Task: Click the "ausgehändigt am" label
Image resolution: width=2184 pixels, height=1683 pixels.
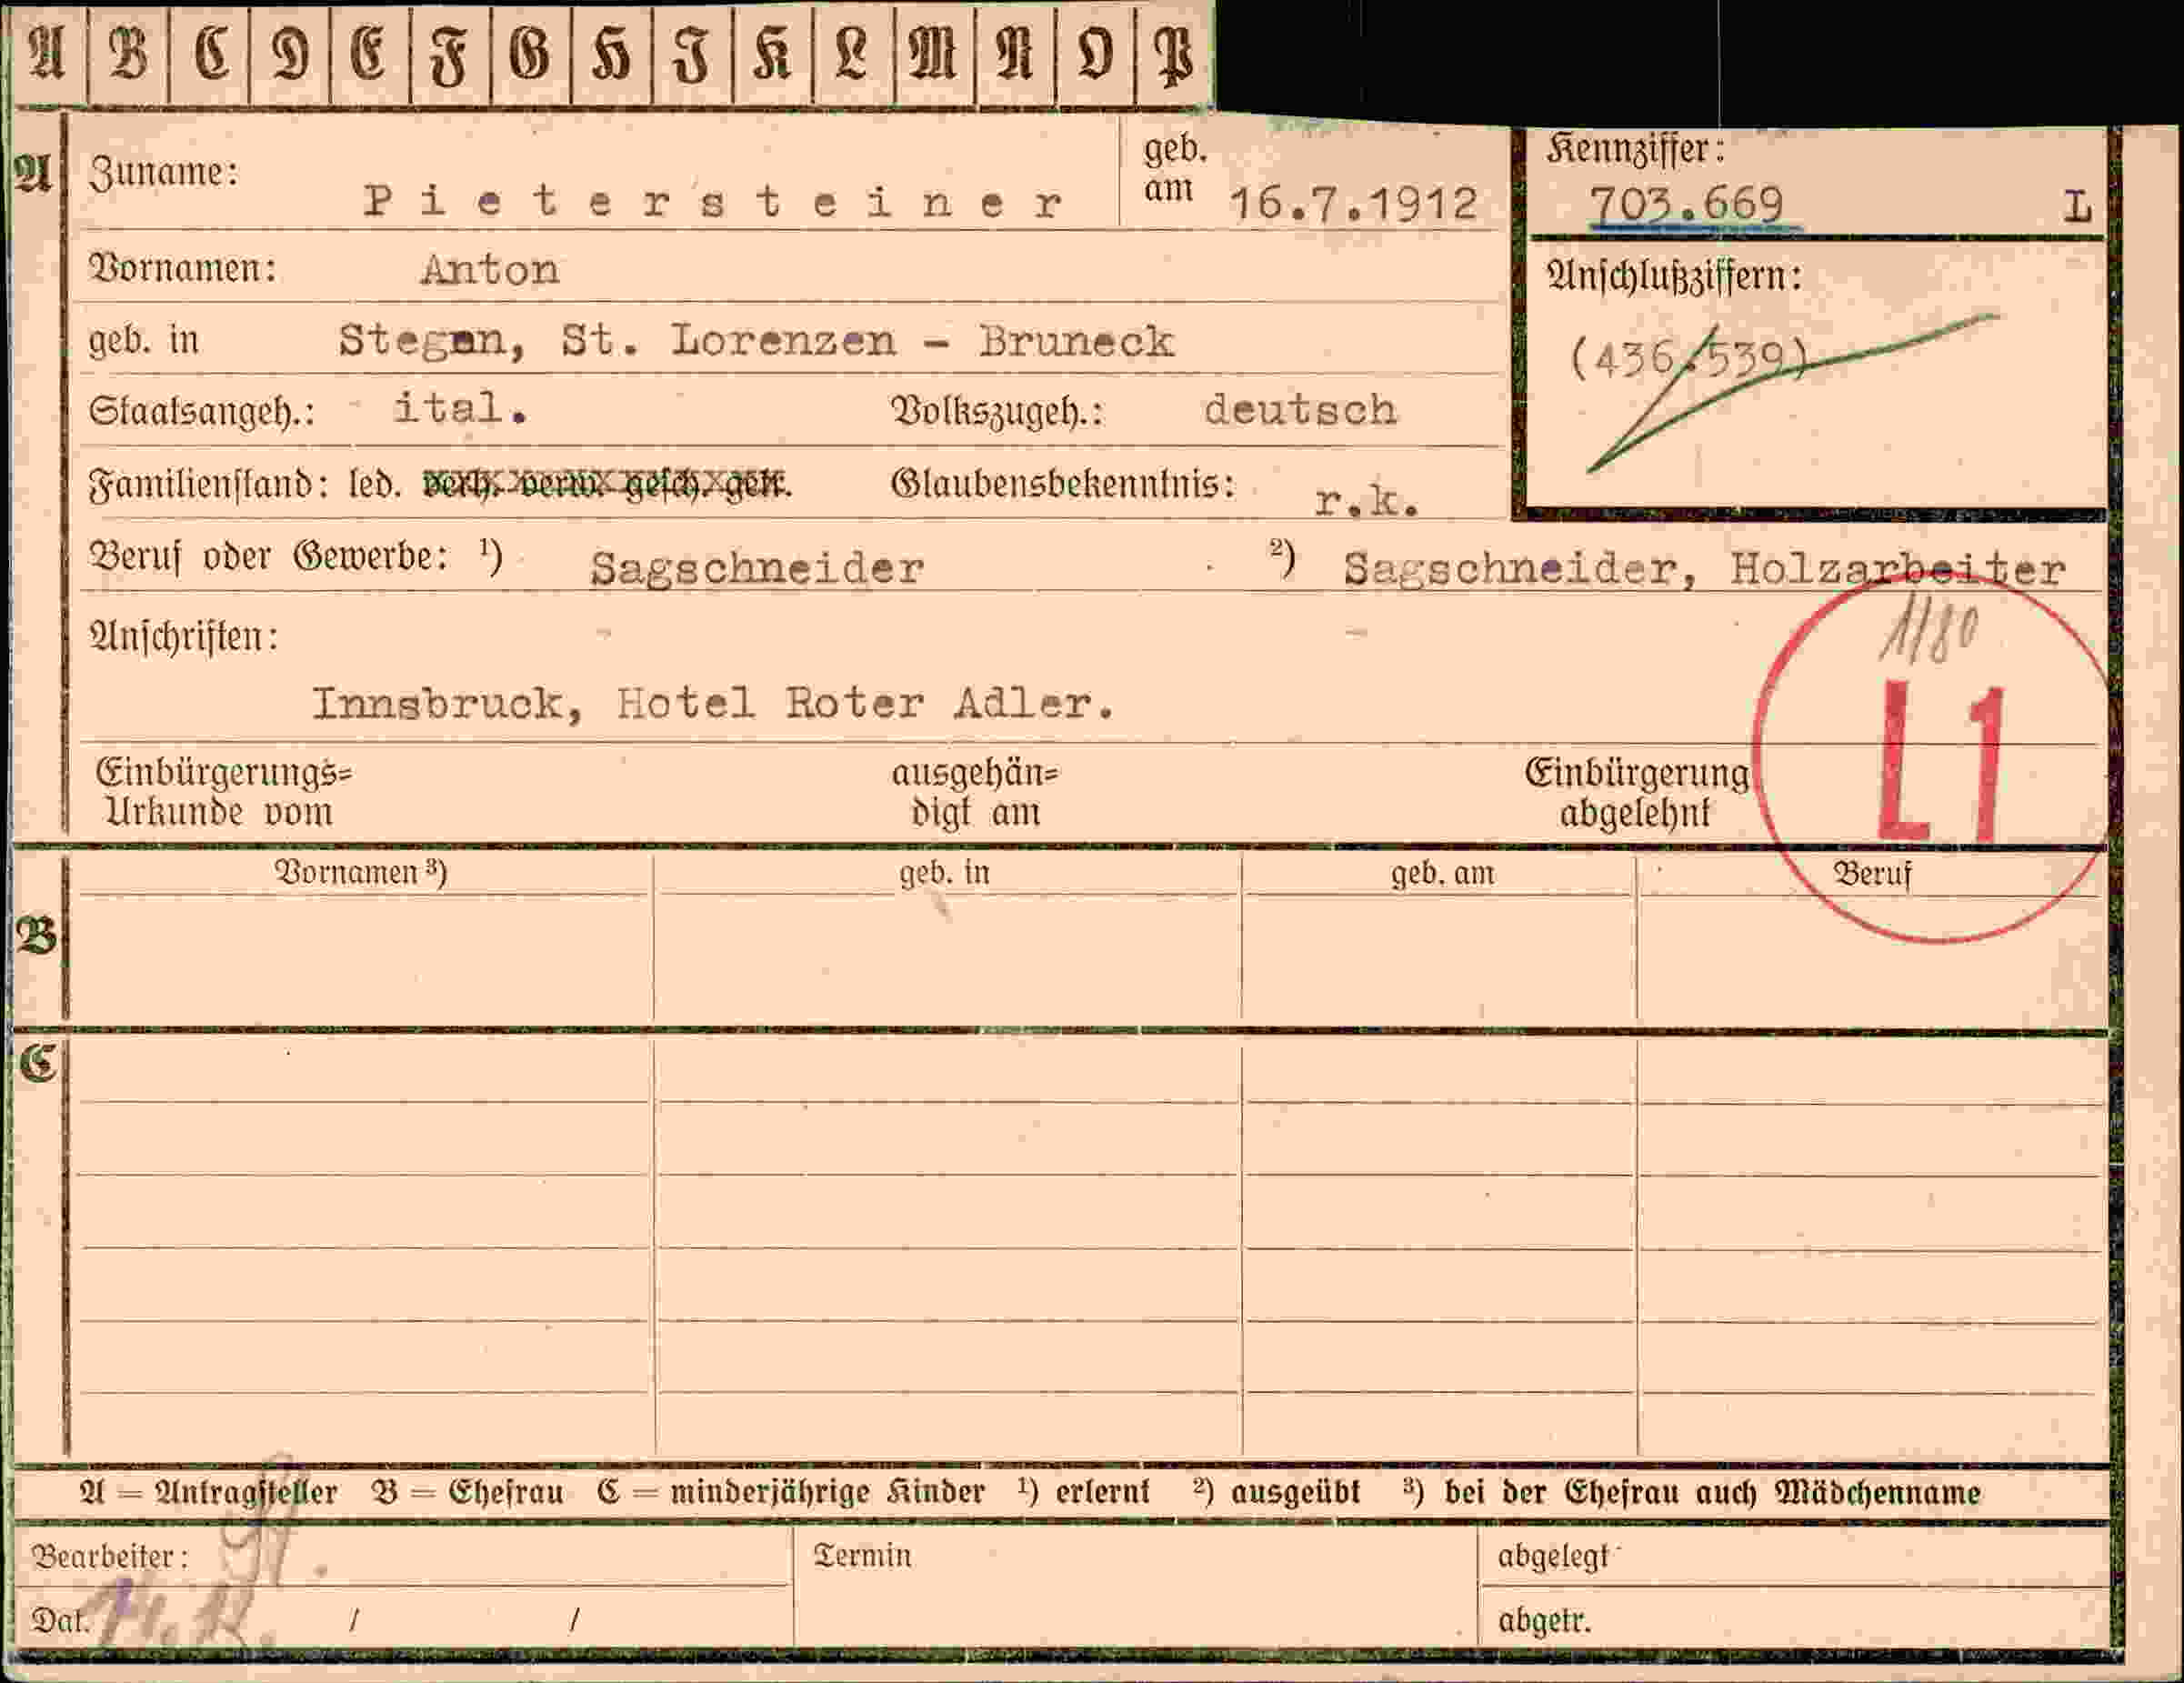Action: coord(975,792)
